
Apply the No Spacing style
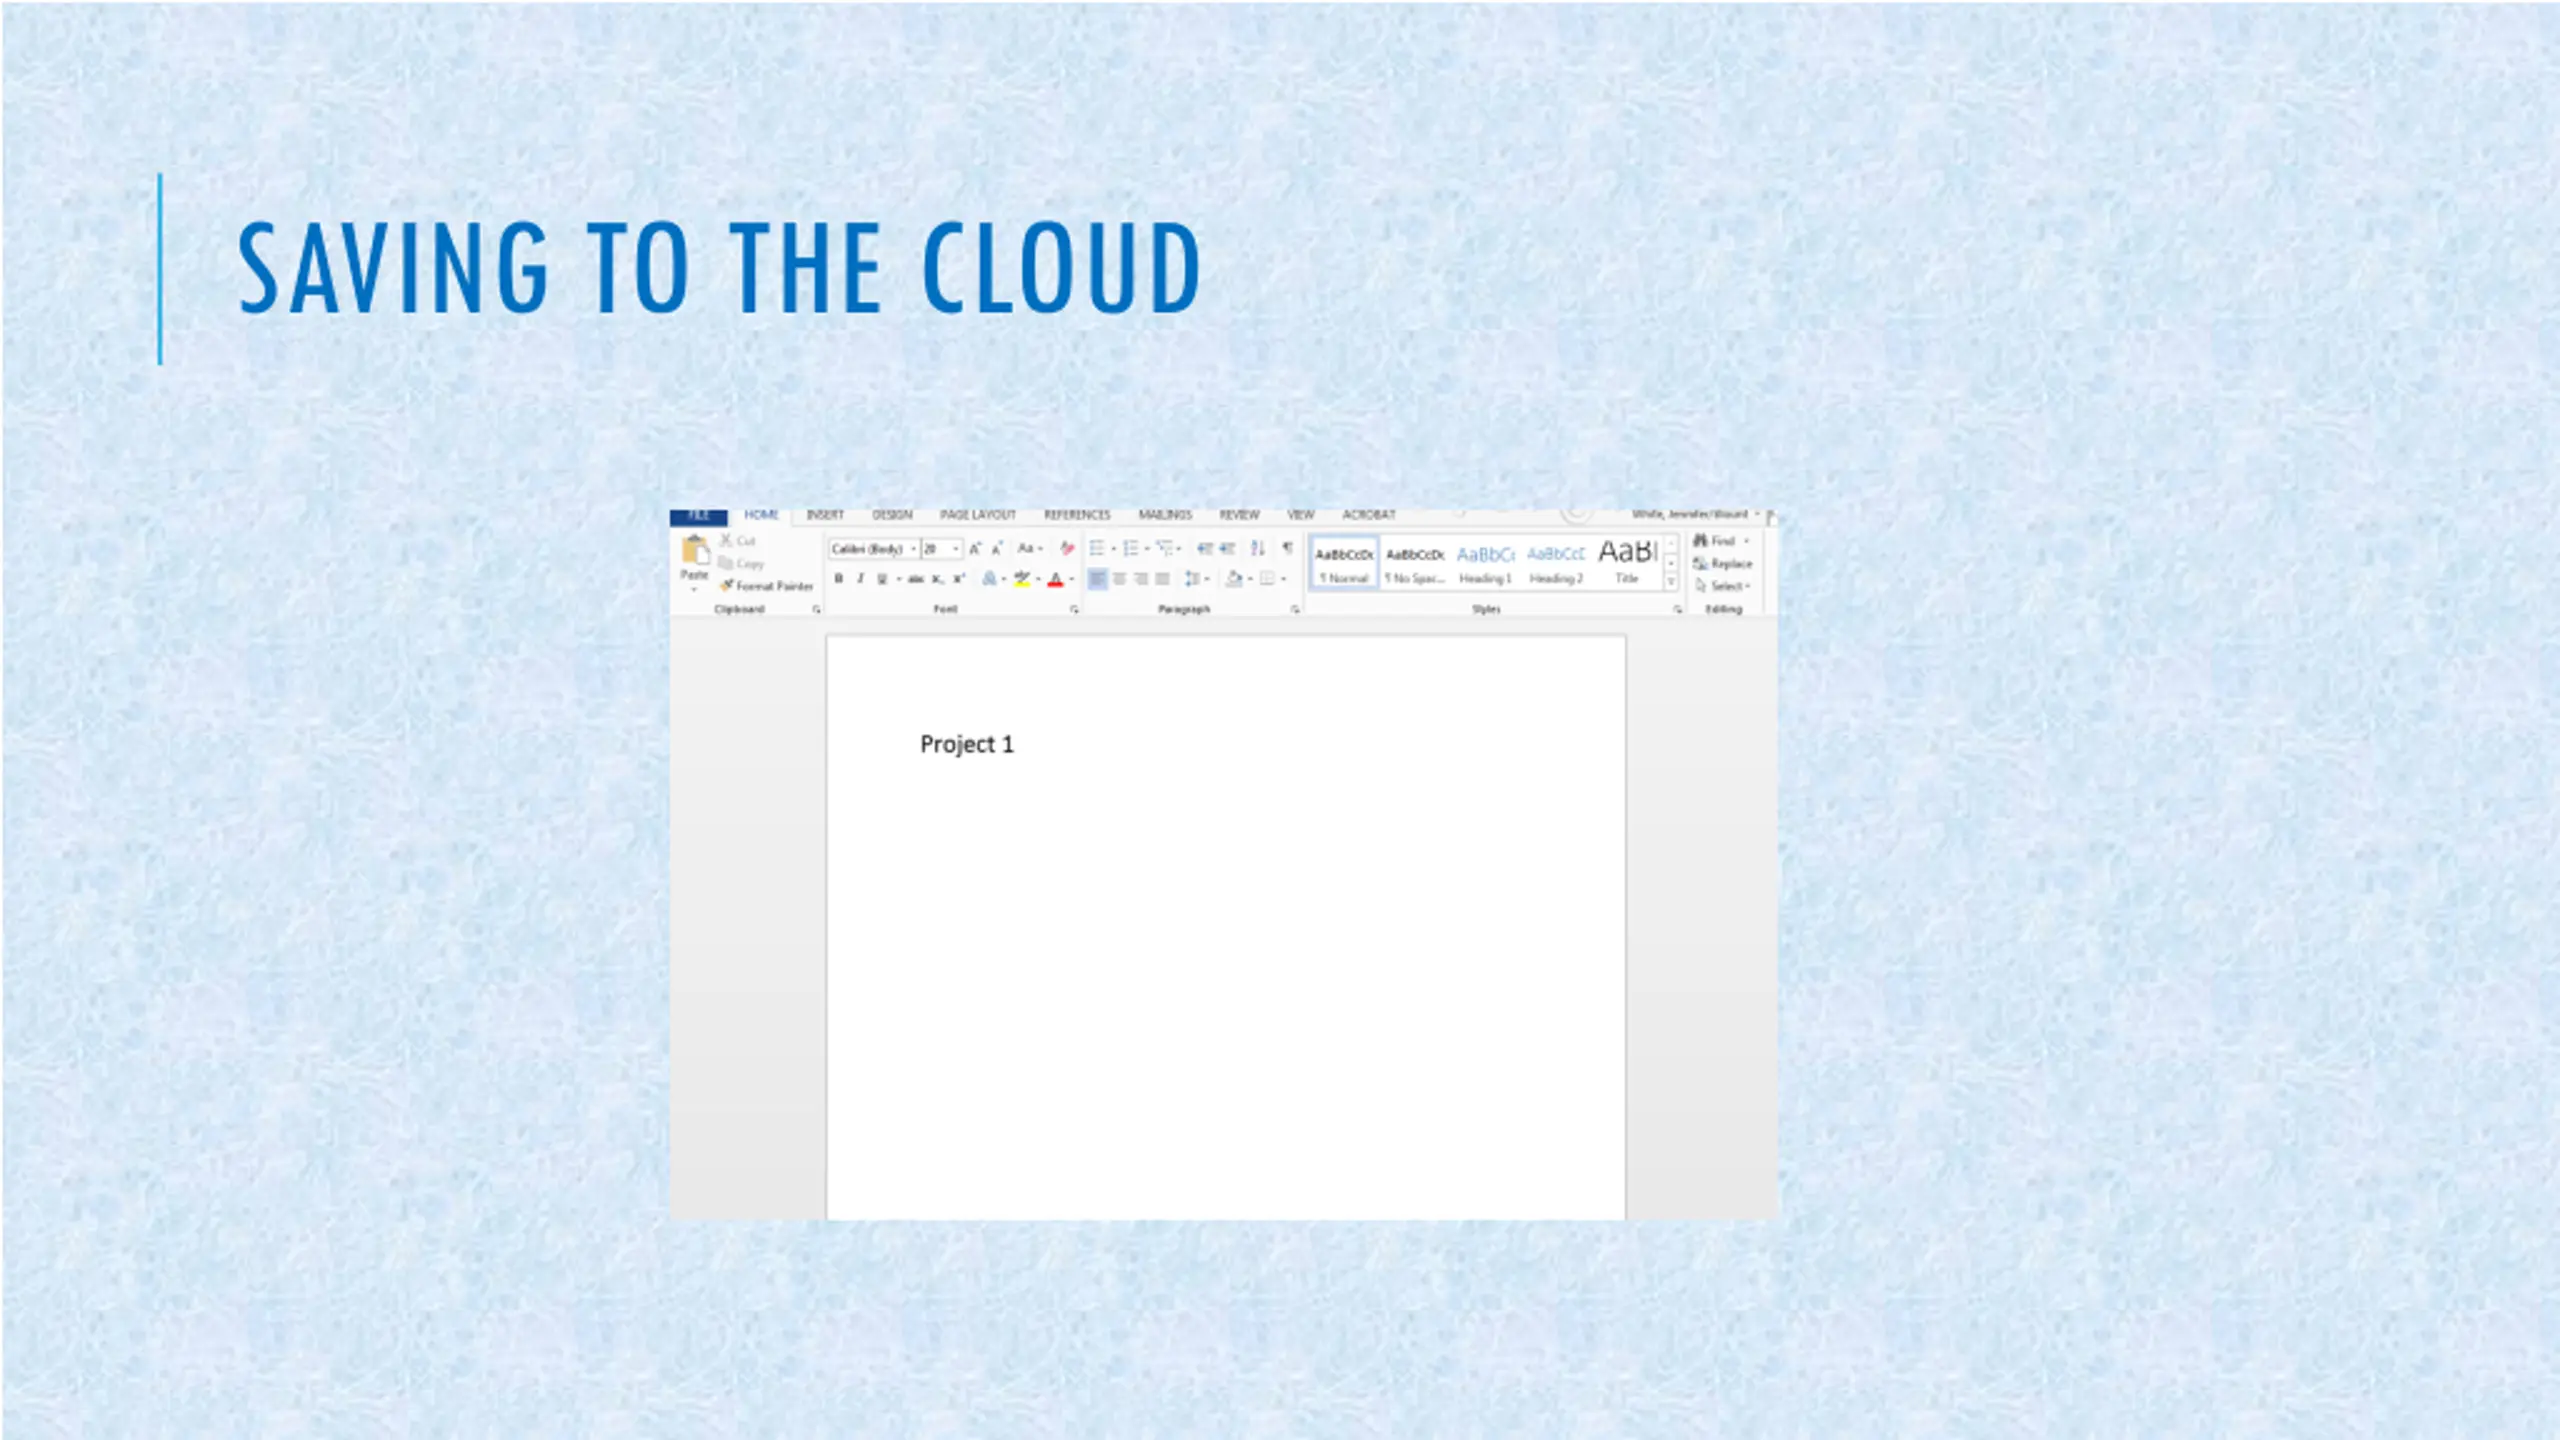coord(1415,564)
